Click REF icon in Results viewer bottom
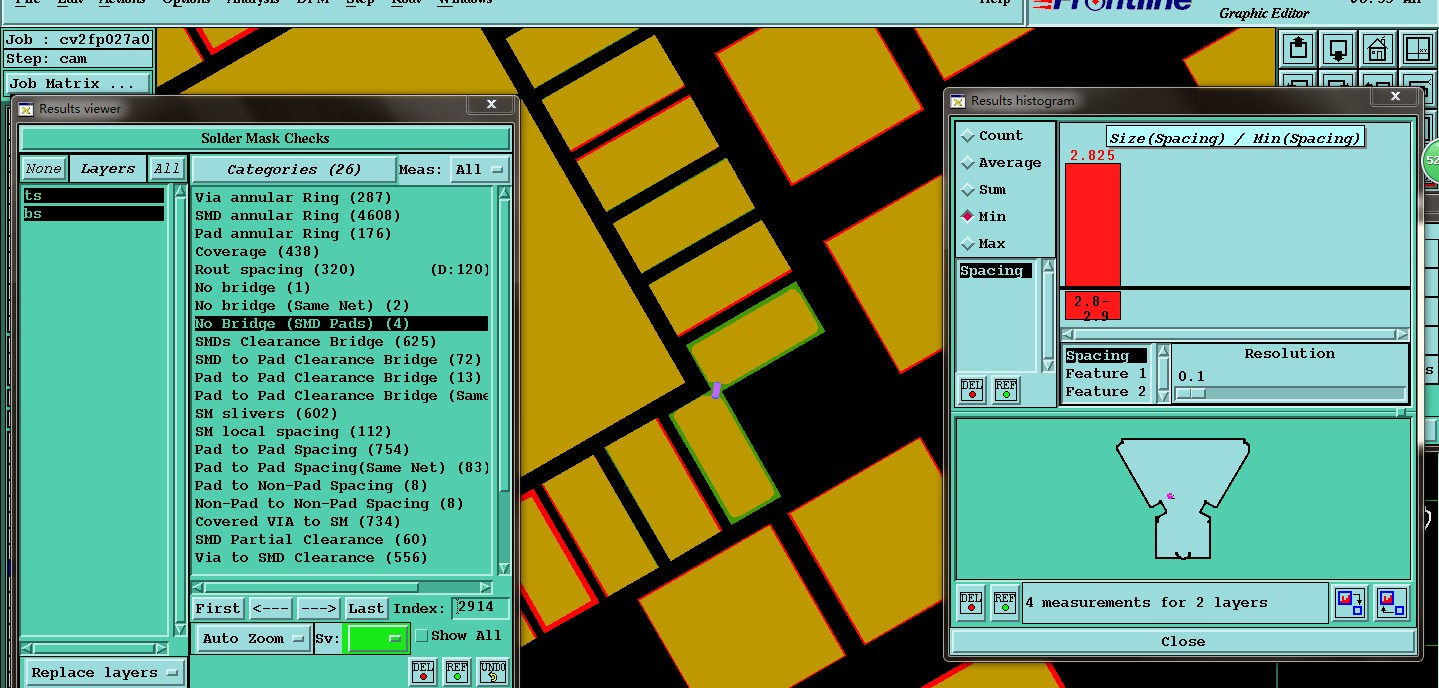Viewport: 1439px width, 688px height. 457,672
